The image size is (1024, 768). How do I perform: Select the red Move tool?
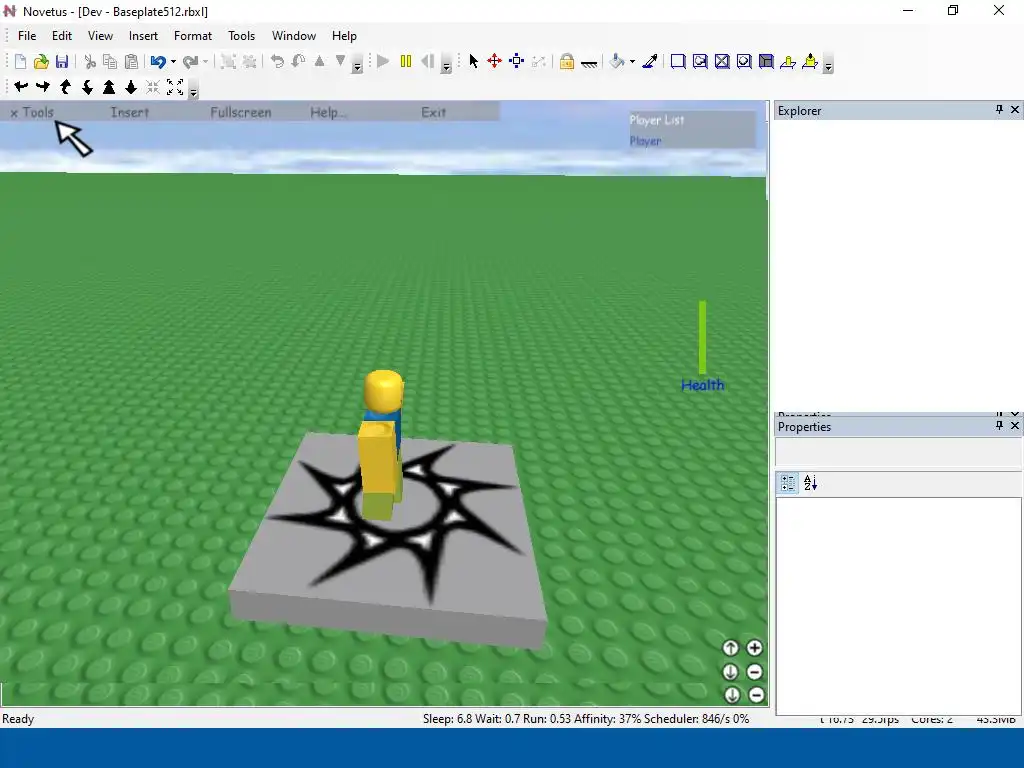pyautogui.click(x=494, y=61)
